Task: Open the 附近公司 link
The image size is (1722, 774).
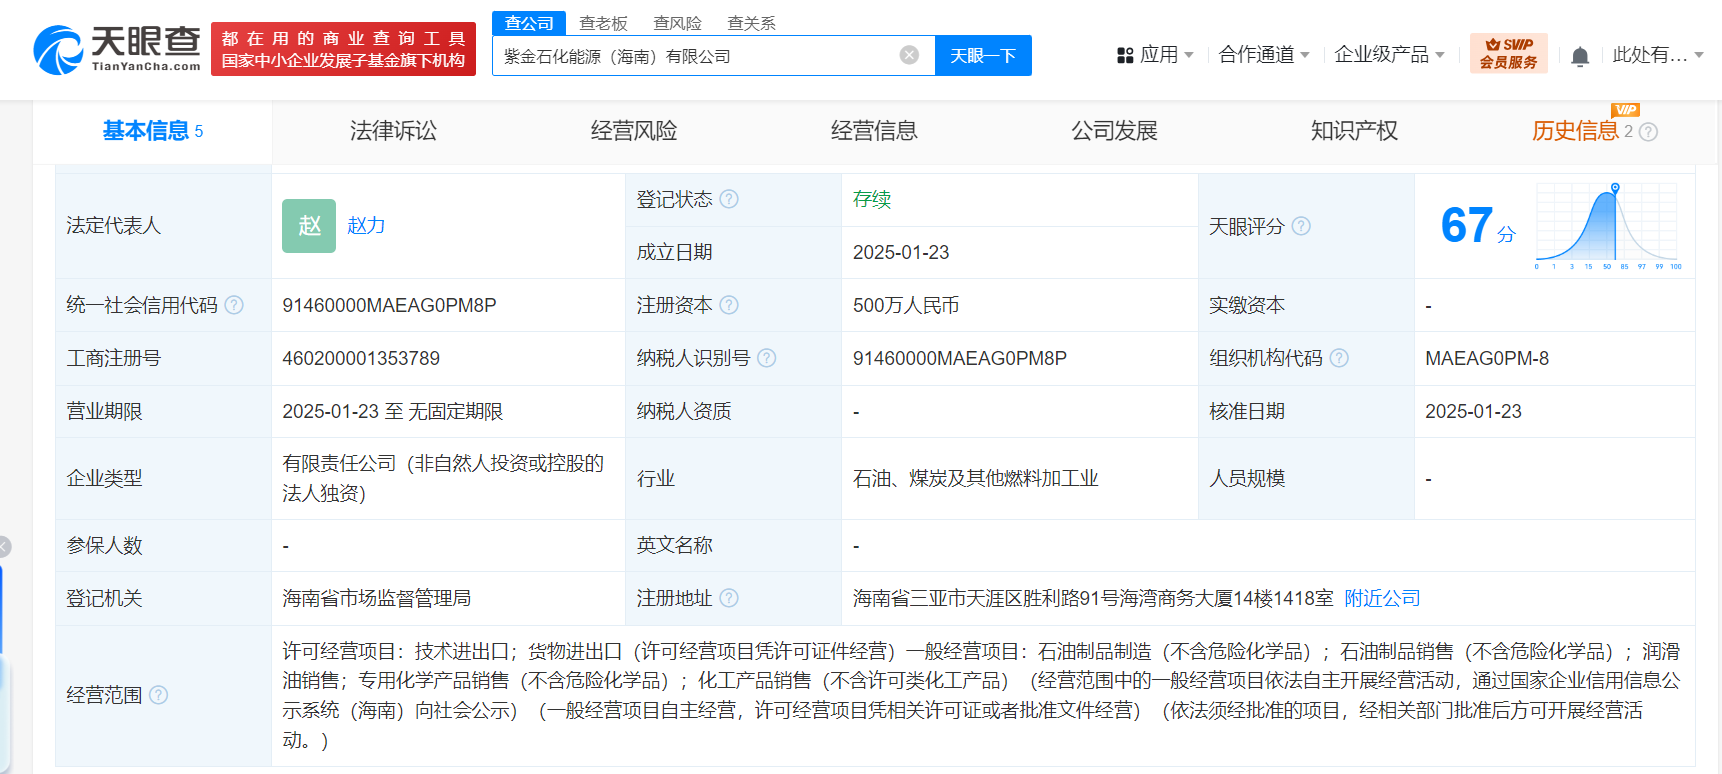Action: [x=1382, y=598]
